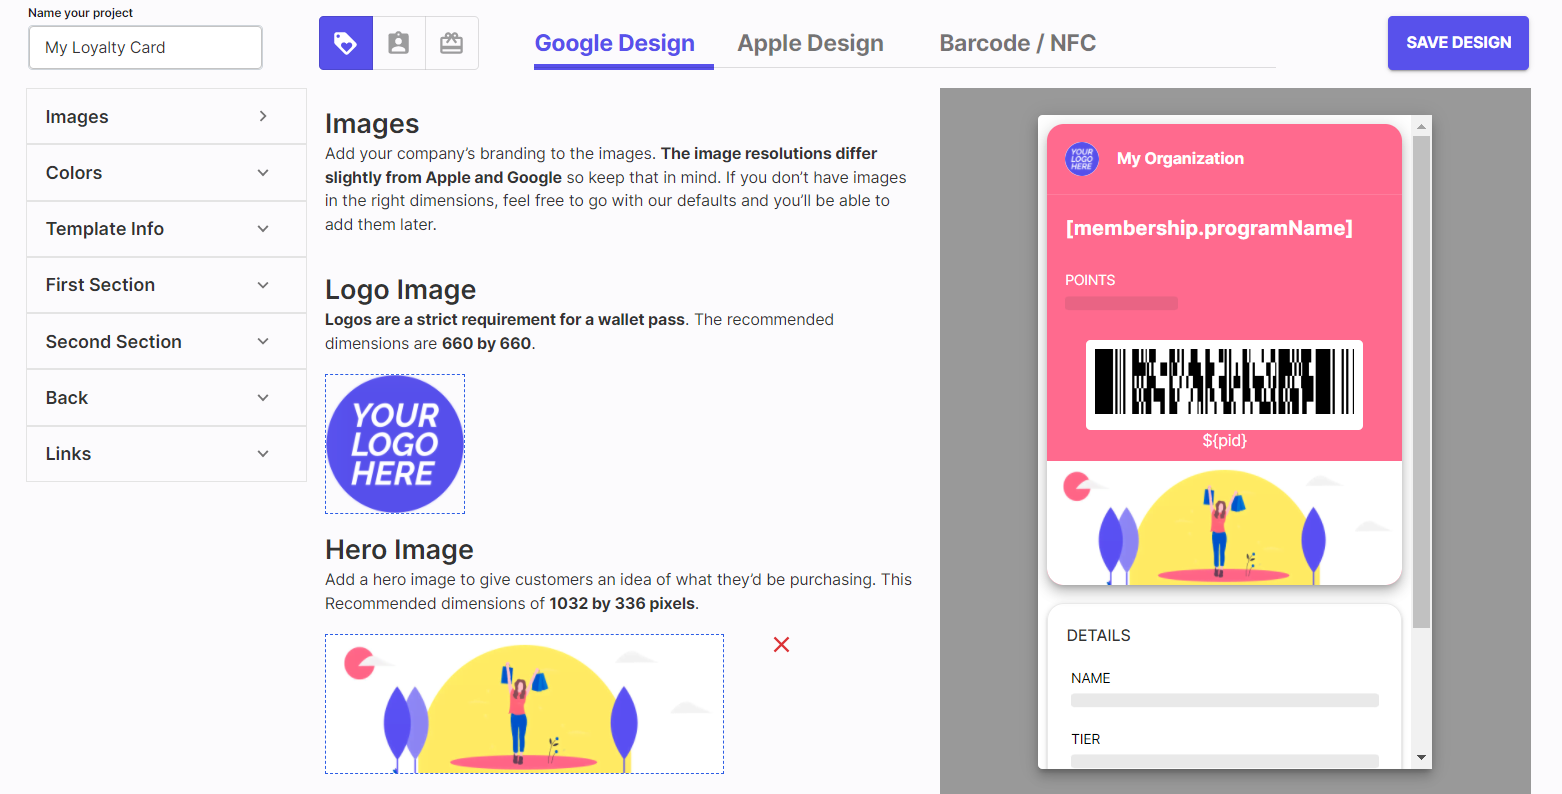Expand the Second Section panel
The image size is (1562, 794).
[166, 342]
